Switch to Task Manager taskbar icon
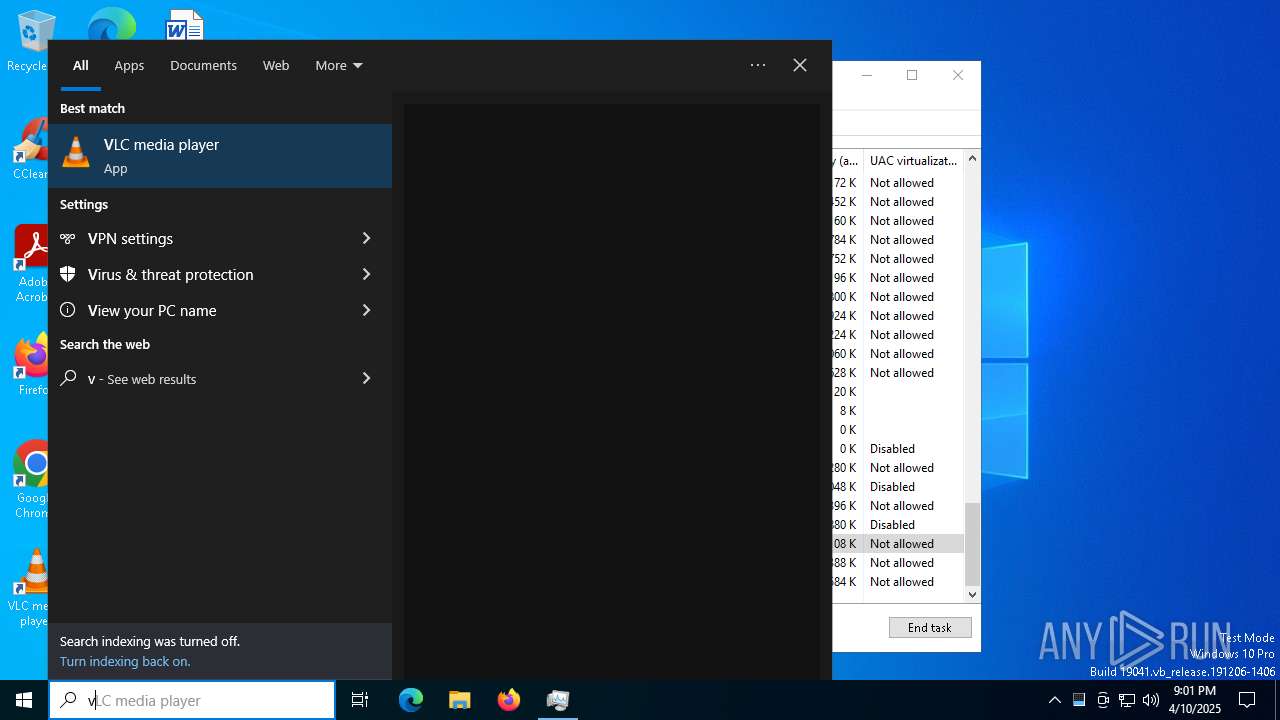Viewport: 1280px width, 720px height. [558, 700]
